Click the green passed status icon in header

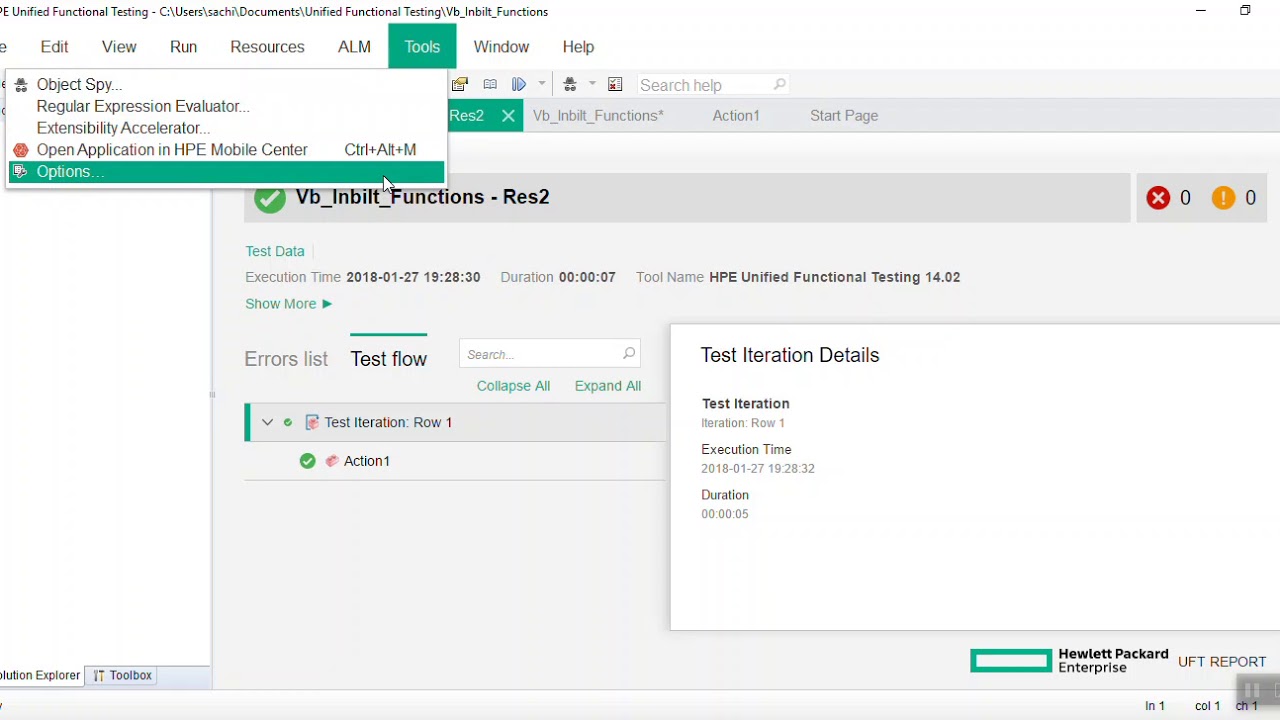click(269, 198)
